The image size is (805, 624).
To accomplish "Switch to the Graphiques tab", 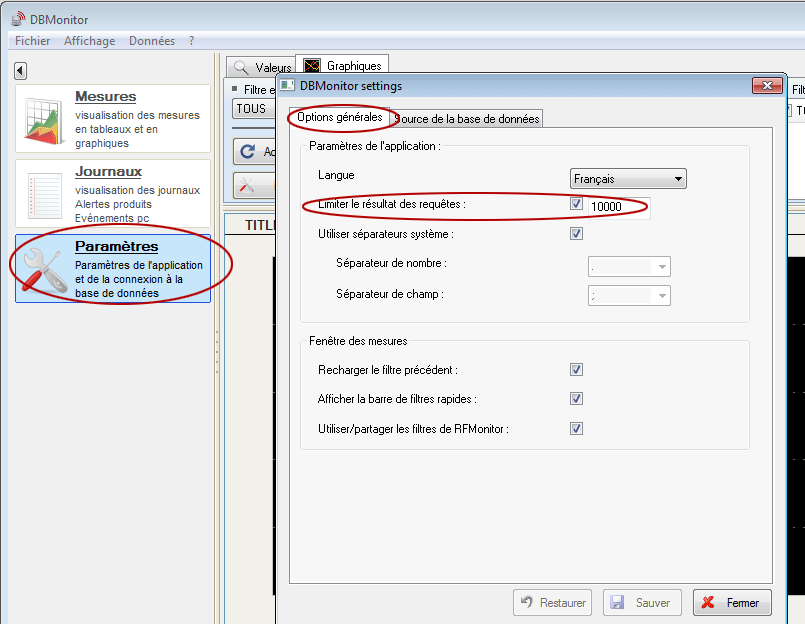I will pos(342,66).
